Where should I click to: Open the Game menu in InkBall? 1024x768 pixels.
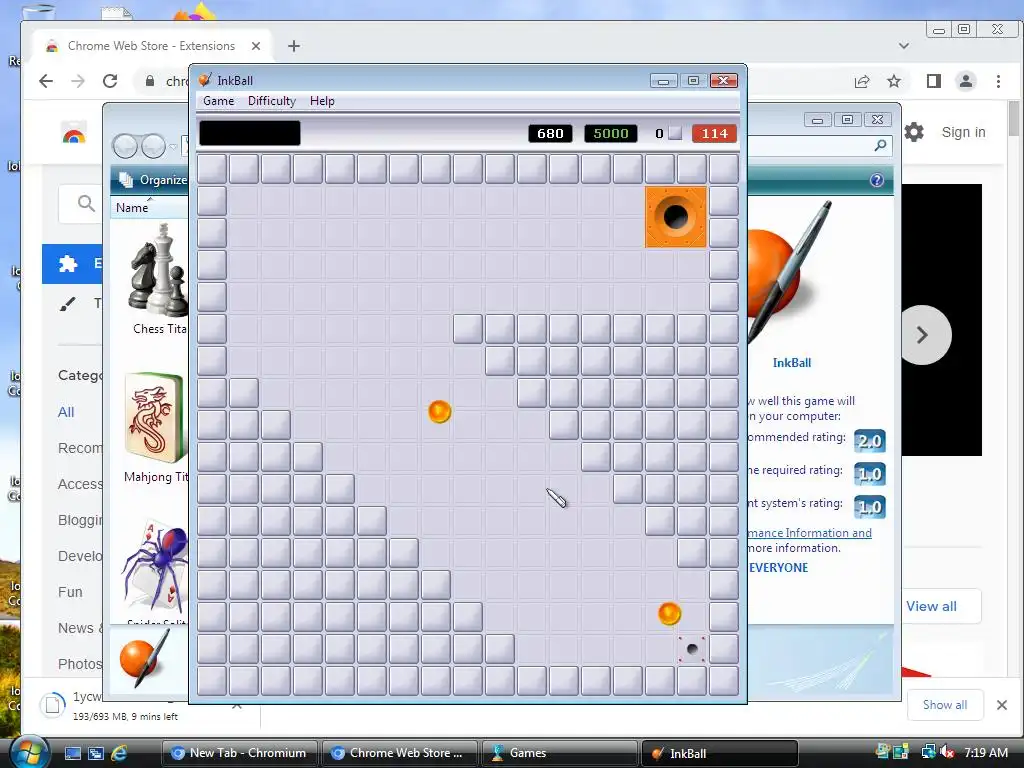(218, 101)
